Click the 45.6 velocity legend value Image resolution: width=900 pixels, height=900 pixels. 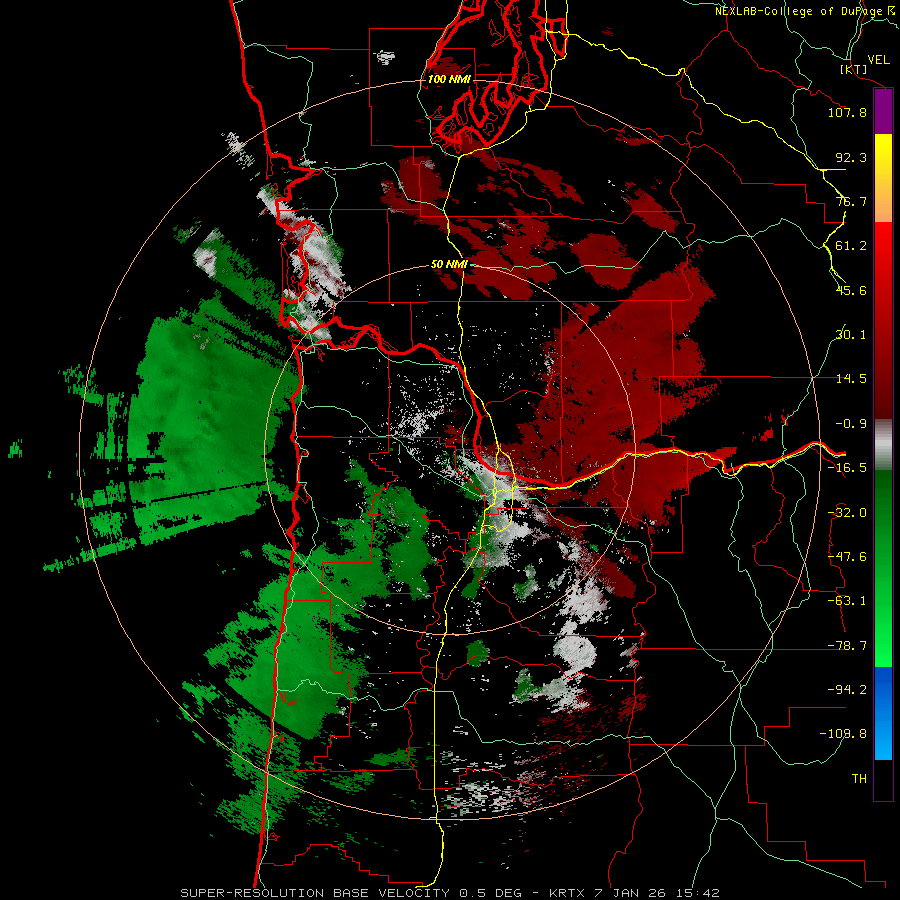click(851, 290)
